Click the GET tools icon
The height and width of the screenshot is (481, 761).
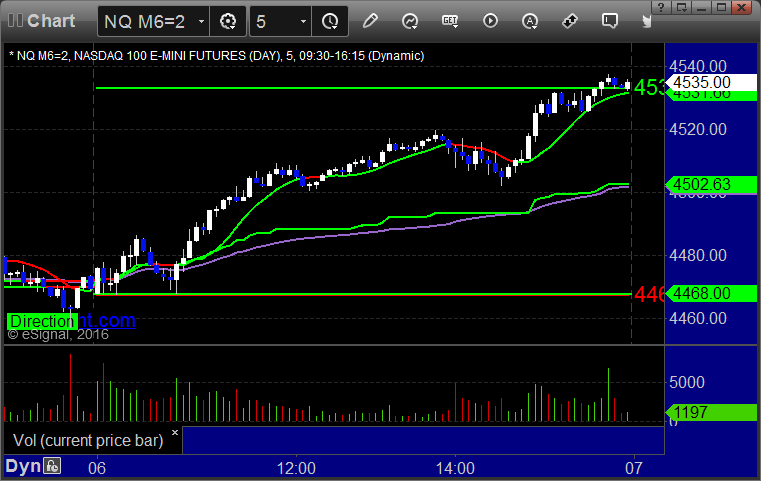pyautogui.click(x=450, y=21)
